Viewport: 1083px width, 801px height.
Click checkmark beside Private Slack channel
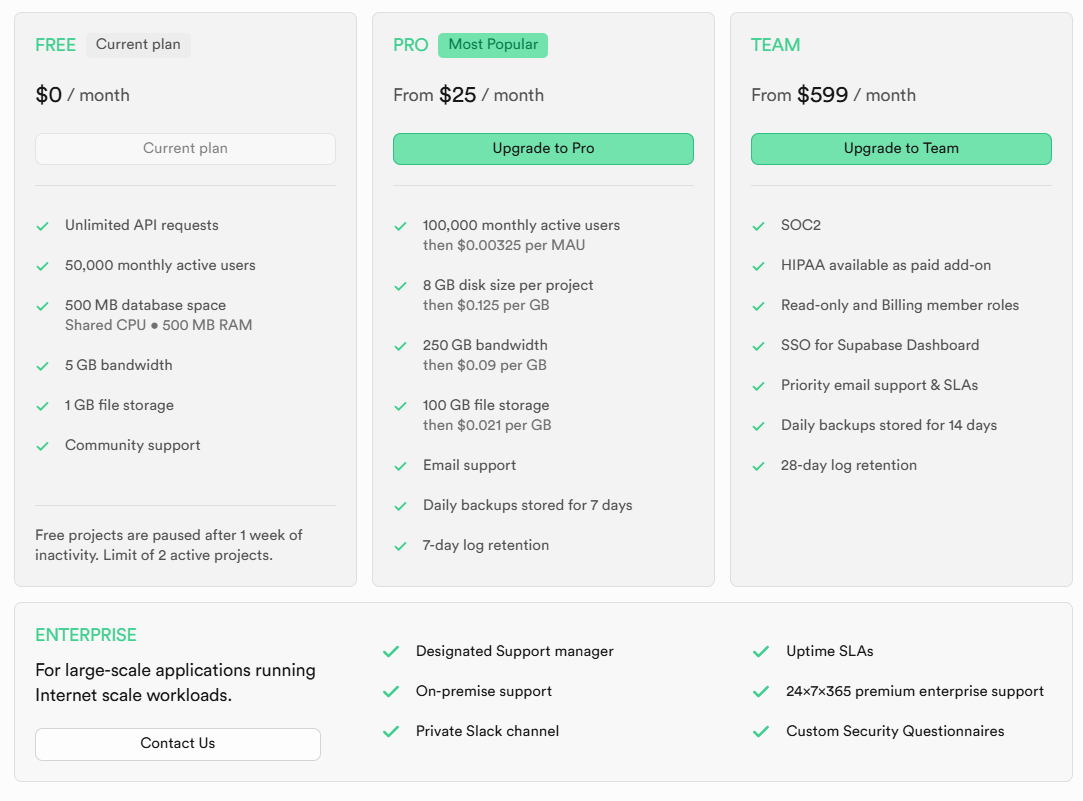pos(391,732)
